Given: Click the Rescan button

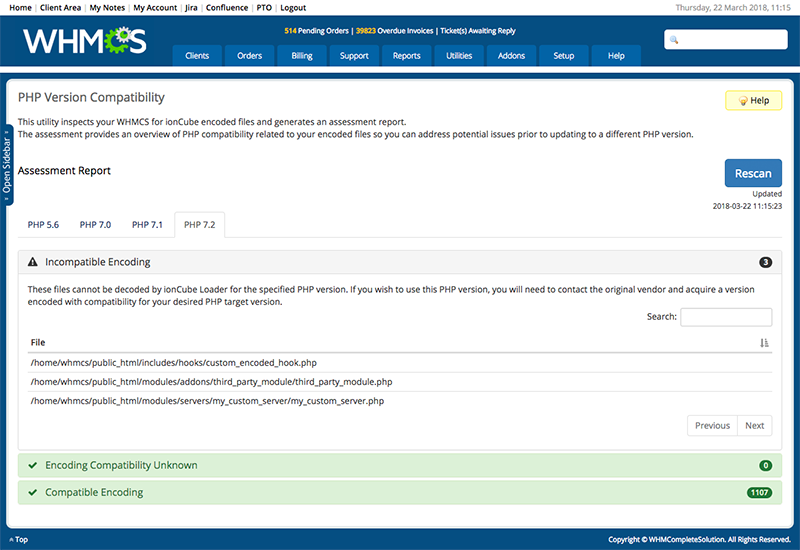Looking at the screenshot, I should tap(753, 173).
